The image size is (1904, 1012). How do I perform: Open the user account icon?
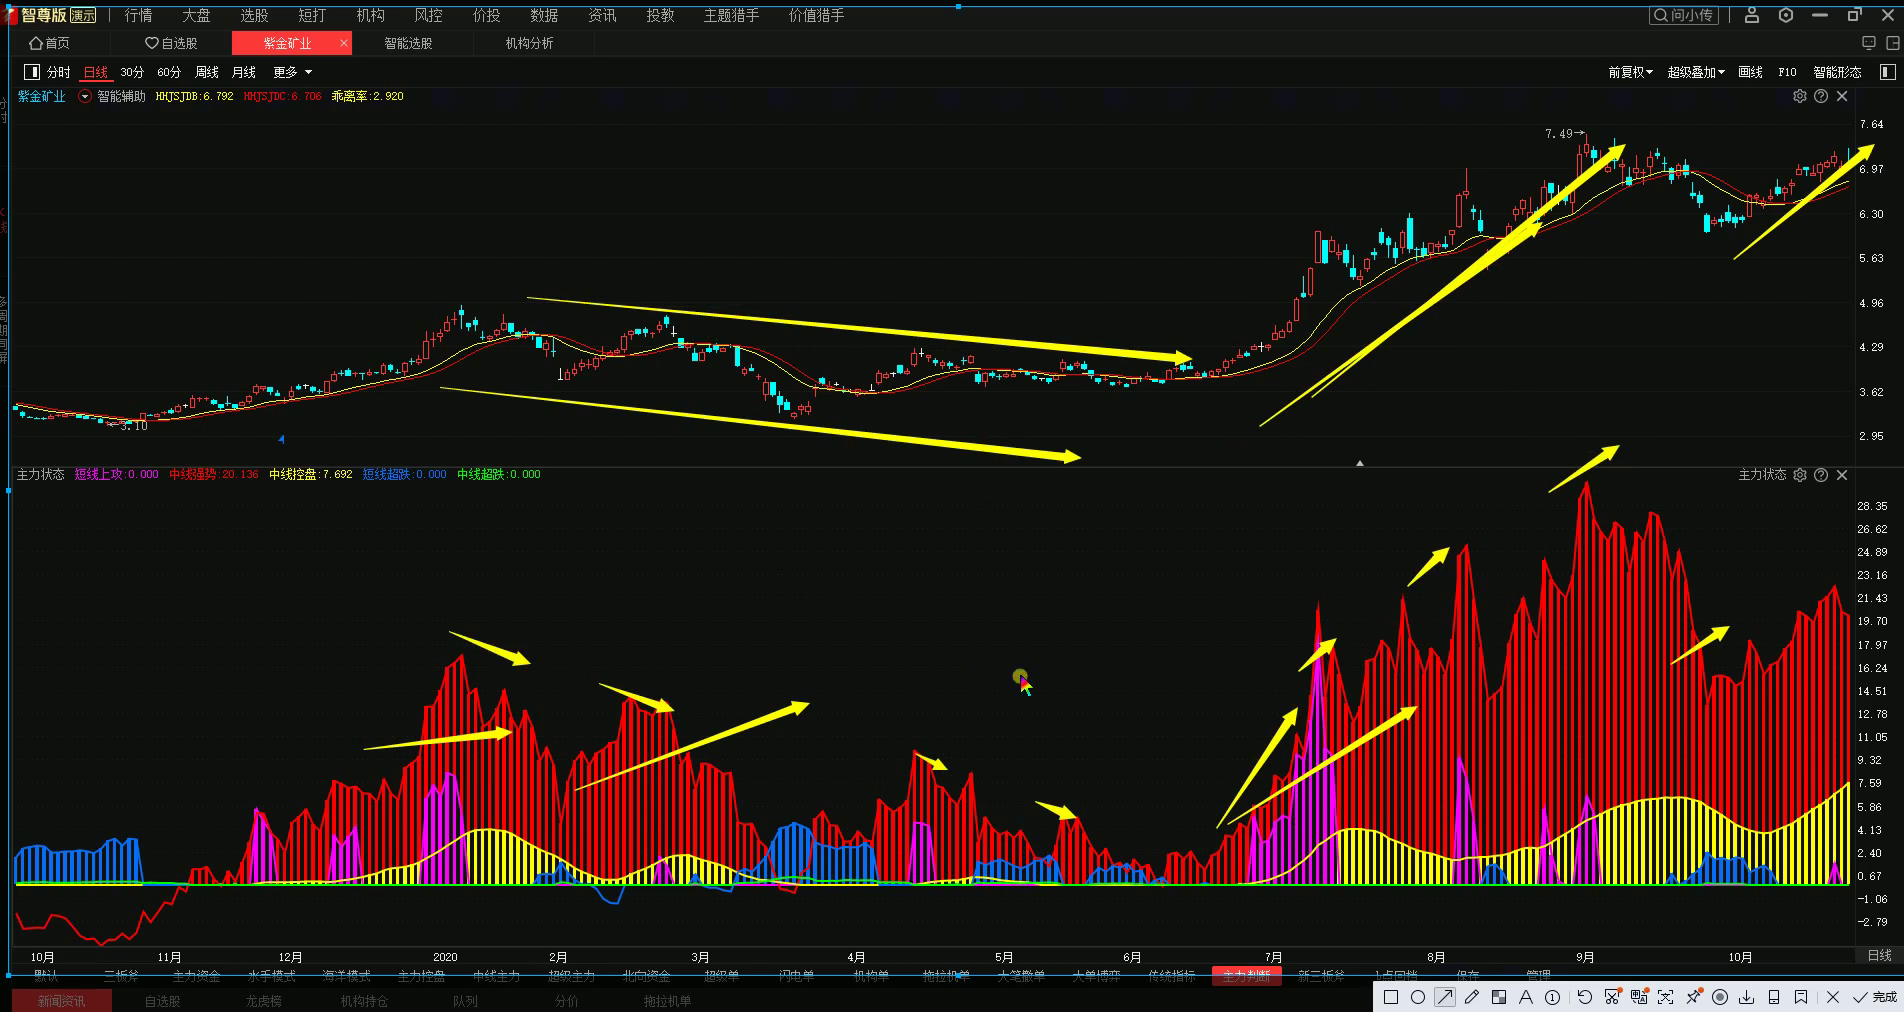(x=1752, y=15)
